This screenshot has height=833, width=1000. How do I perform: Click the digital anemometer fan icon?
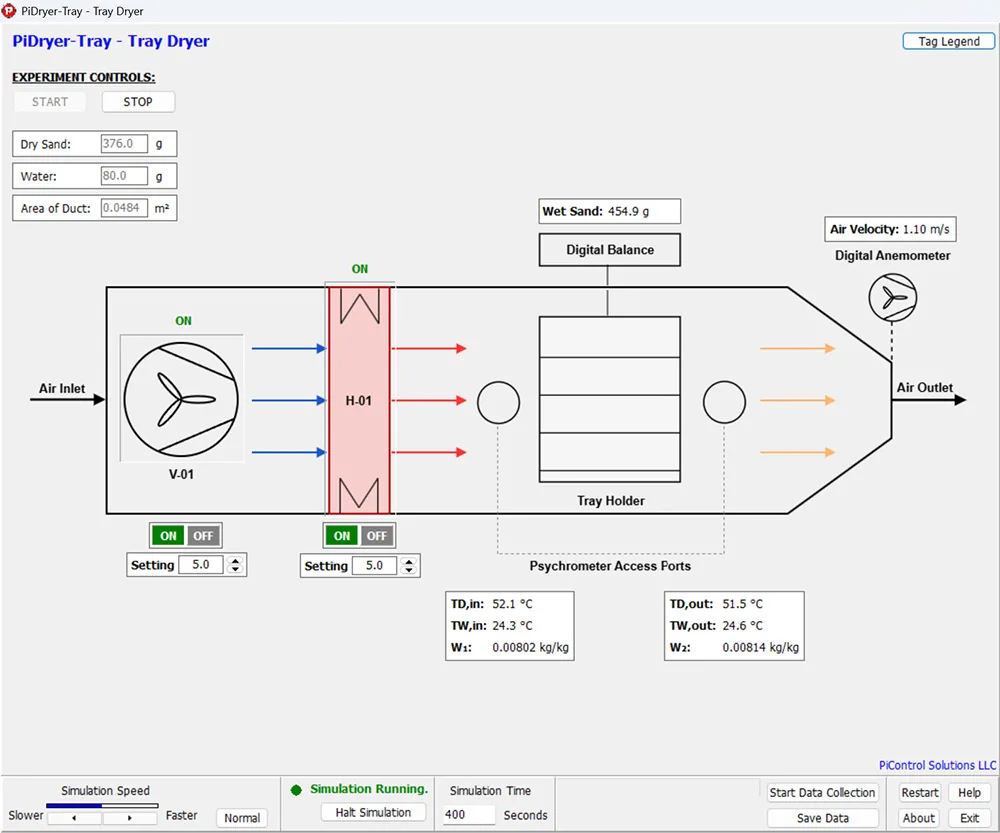[x=892, y=297]
